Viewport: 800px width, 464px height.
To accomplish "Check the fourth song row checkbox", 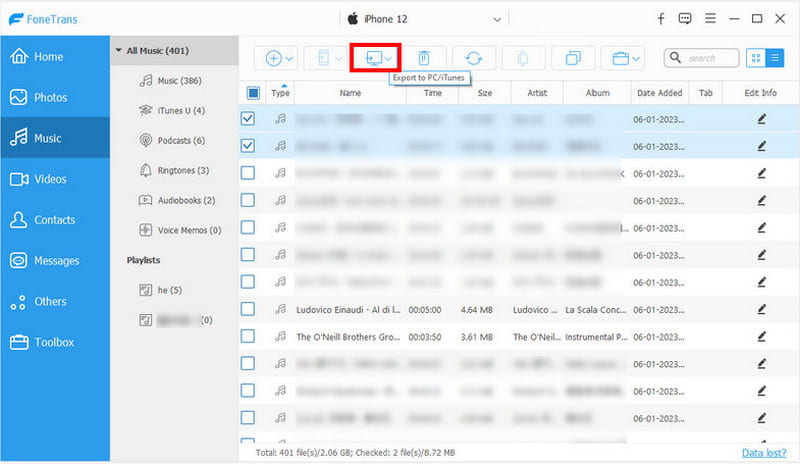I will click(x=248, y=200).
